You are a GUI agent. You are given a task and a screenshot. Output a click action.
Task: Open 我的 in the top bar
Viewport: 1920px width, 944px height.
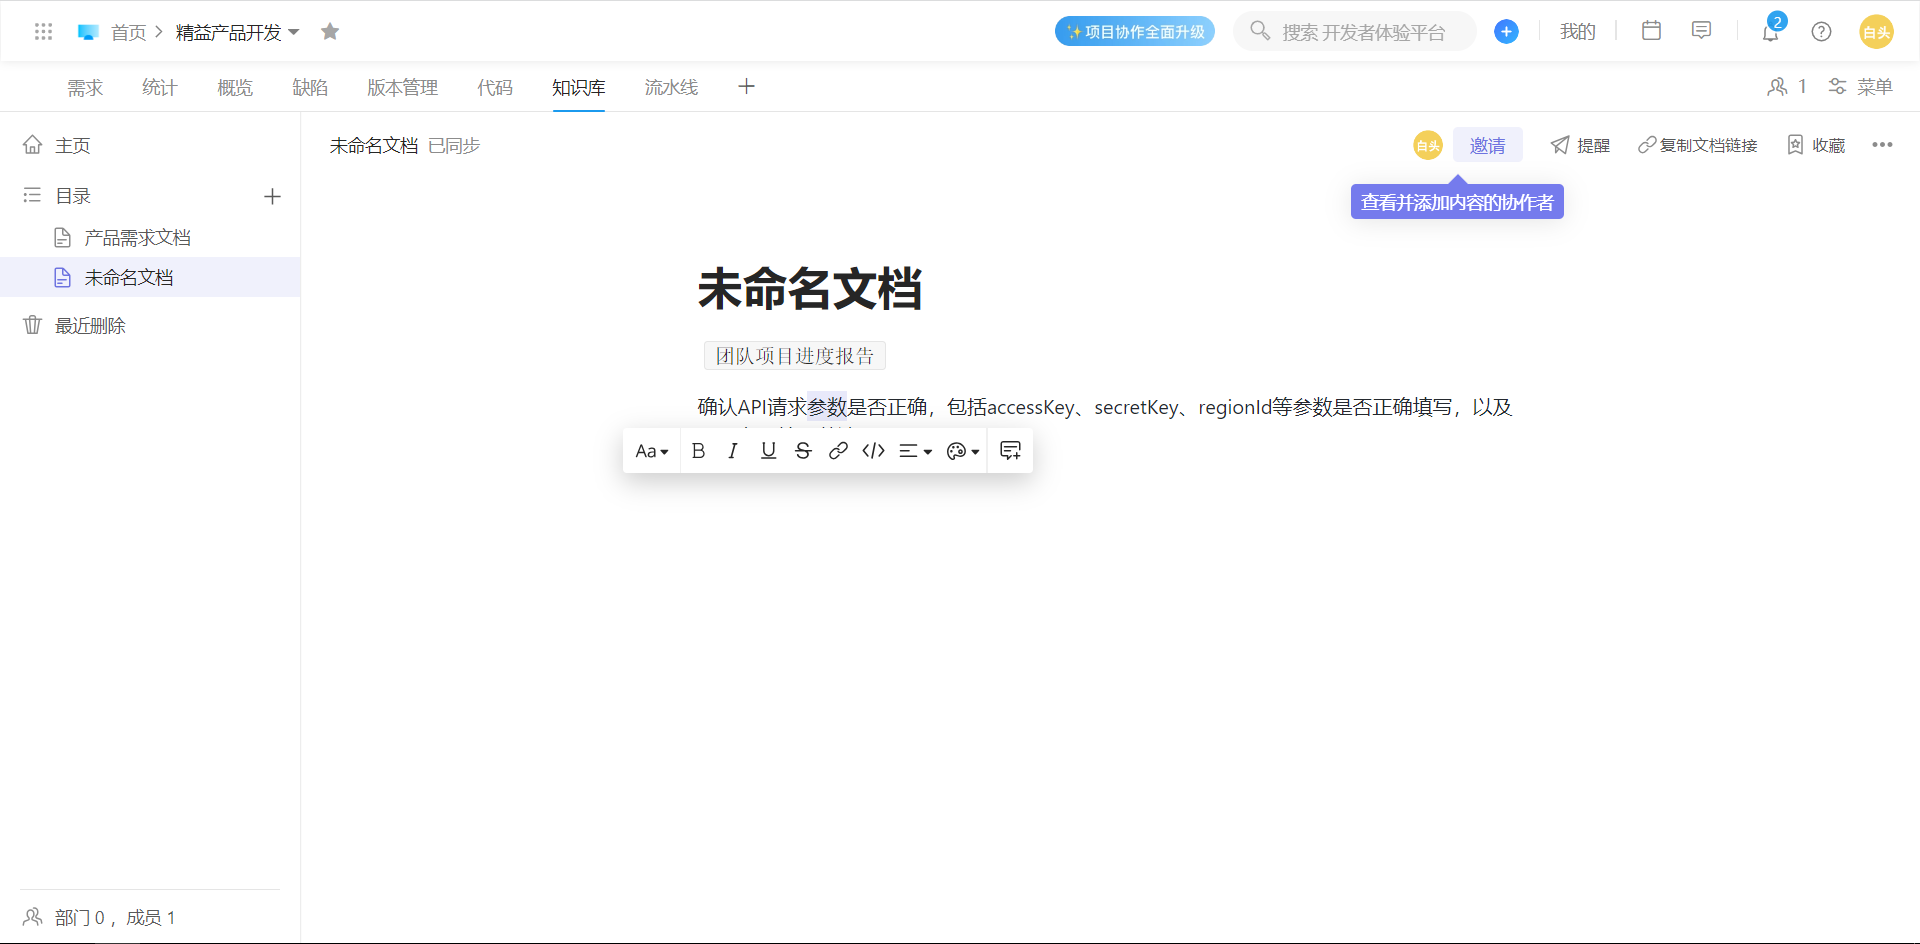(x=1577, y=32)
